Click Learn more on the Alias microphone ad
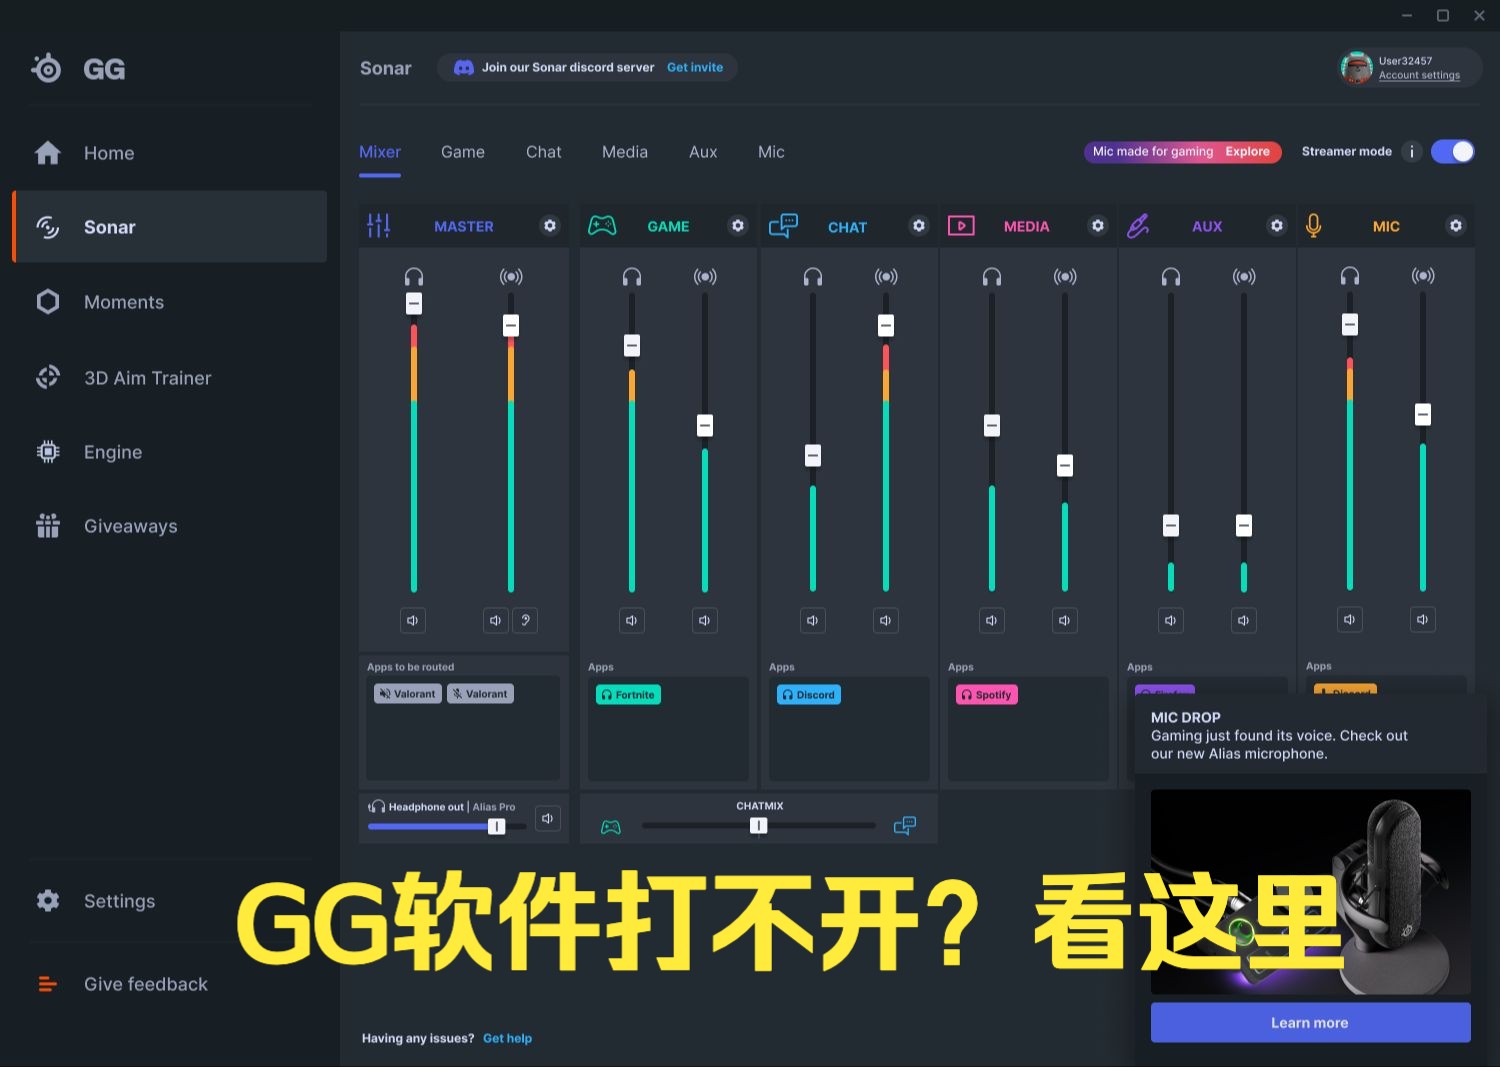The image size is (1500, 1067). coord(1309,1022)
